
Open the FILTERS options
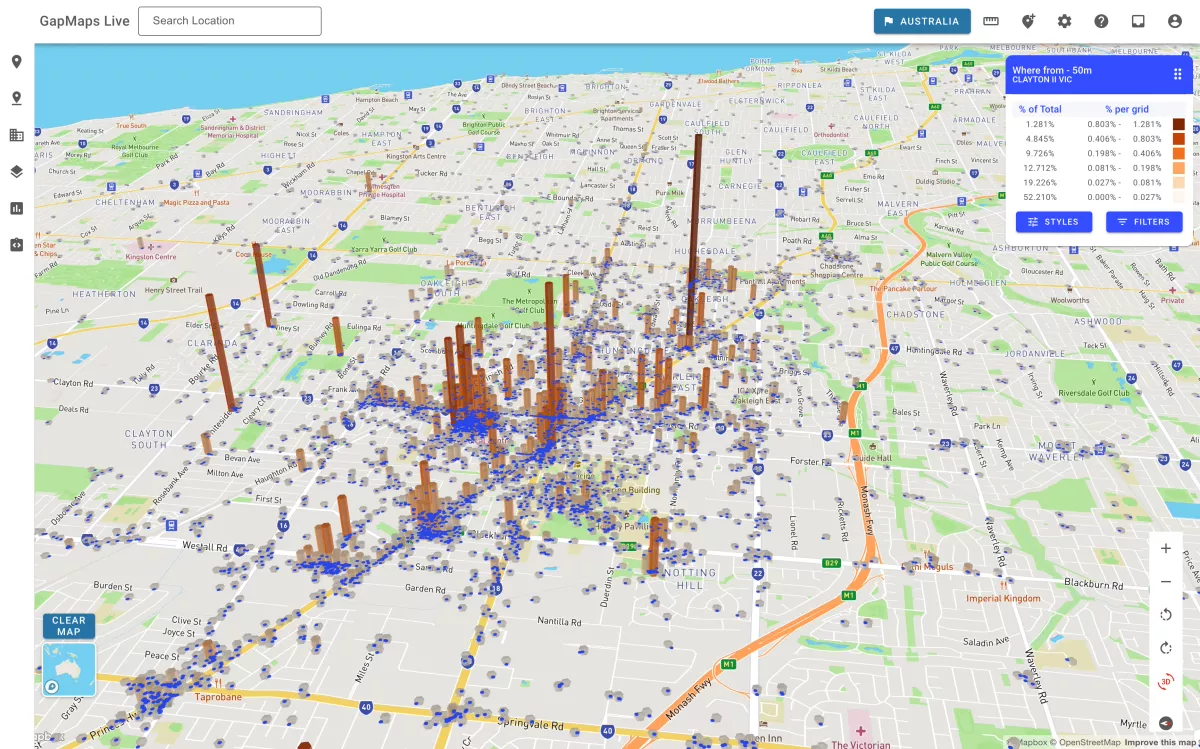pos(1144,222)
